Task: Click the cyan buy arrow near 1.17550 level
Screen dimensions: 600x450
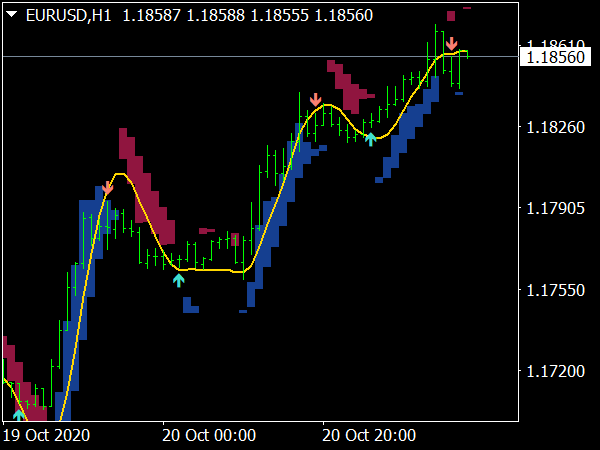Action: (178, 280)
